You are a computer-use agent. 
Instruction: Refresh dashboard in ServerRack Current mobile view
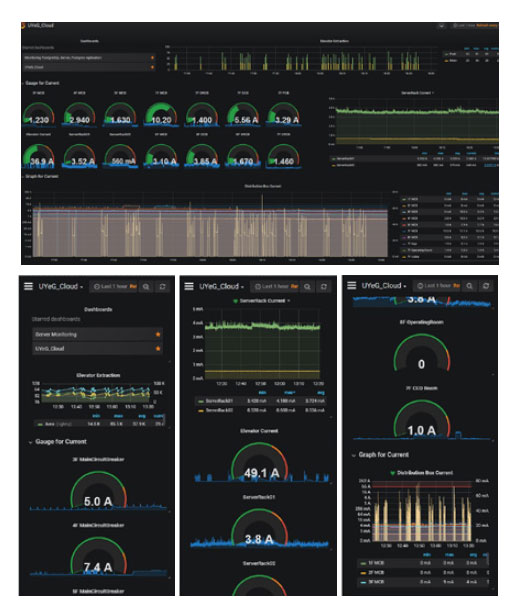click(x=324, y=287)
